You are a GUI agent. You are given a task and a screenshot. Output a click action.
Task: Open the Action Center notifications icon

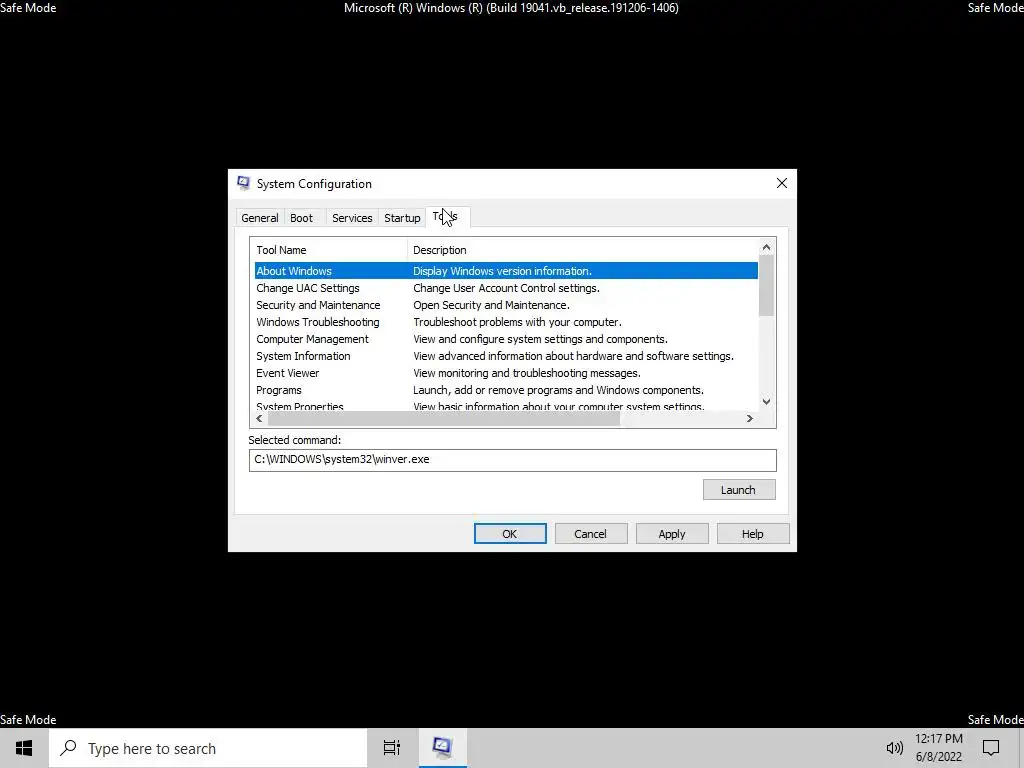click(991, 748)
